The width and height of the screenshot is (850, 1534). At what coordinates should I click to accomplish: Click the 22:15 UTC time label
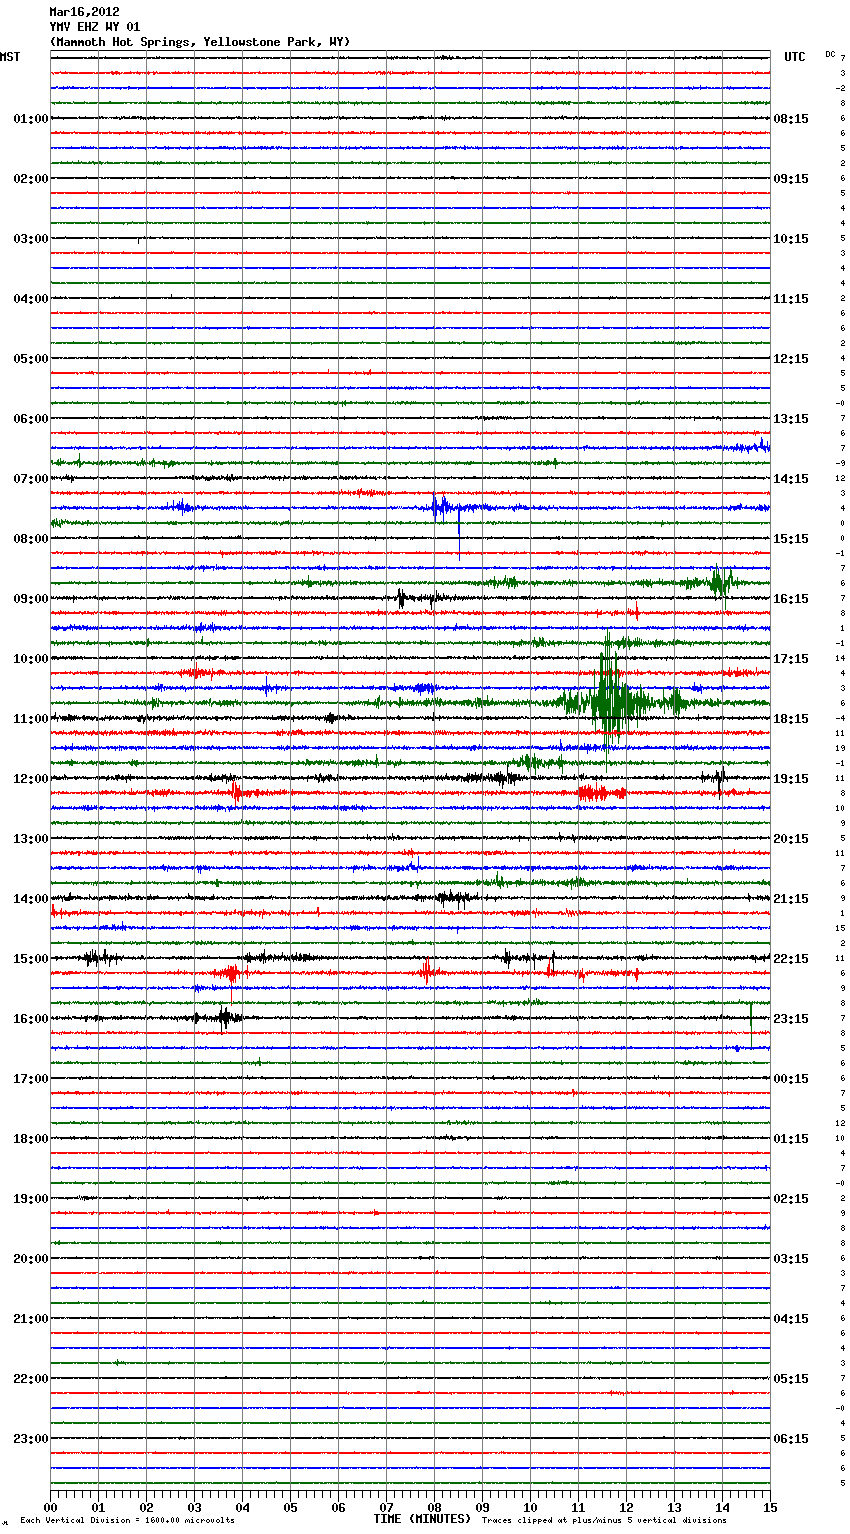click(x=791, y=959)
